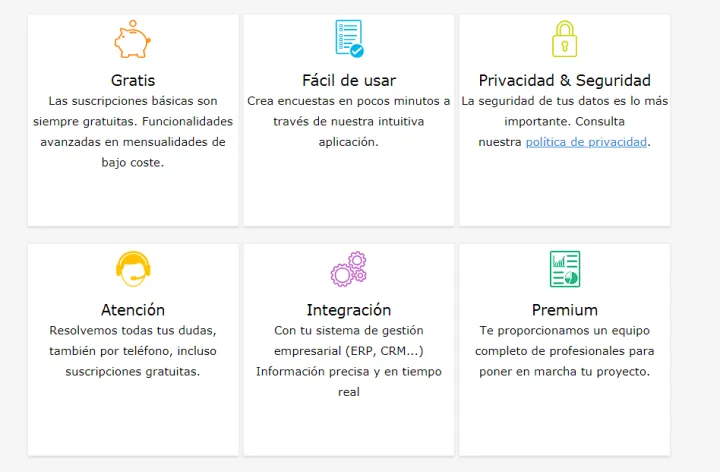Click the ERP, CRM integration description

pos(349,360)
